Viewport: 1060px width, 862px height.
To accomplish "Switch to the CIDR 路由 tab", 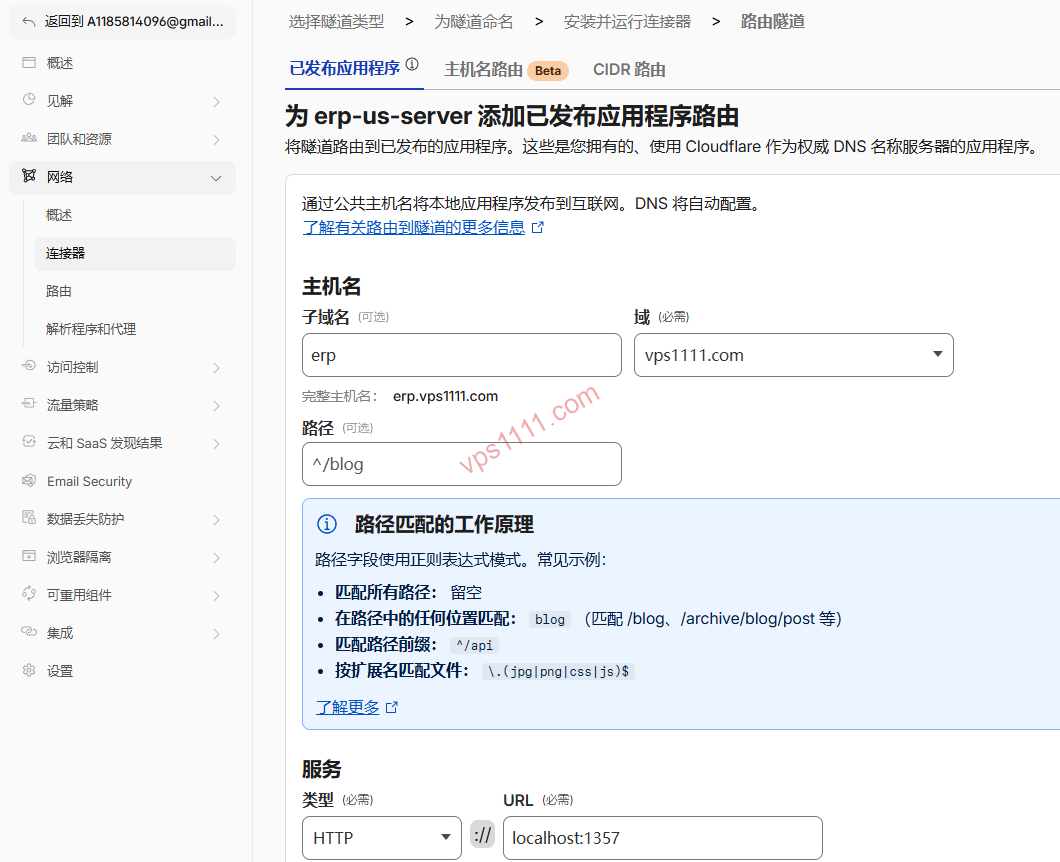I will click(x=629, y=70).
